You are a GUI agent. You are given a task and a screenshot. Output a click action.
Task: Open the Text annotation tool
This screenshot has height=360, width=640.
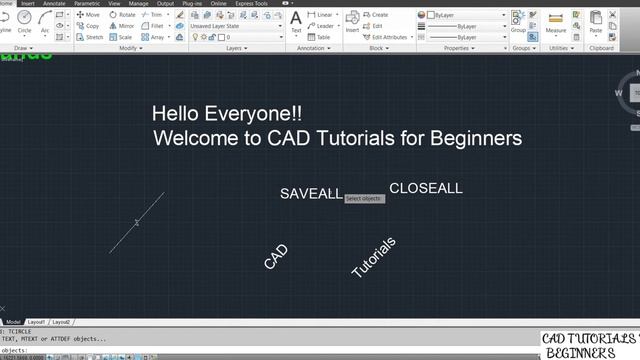pos(296,22)
